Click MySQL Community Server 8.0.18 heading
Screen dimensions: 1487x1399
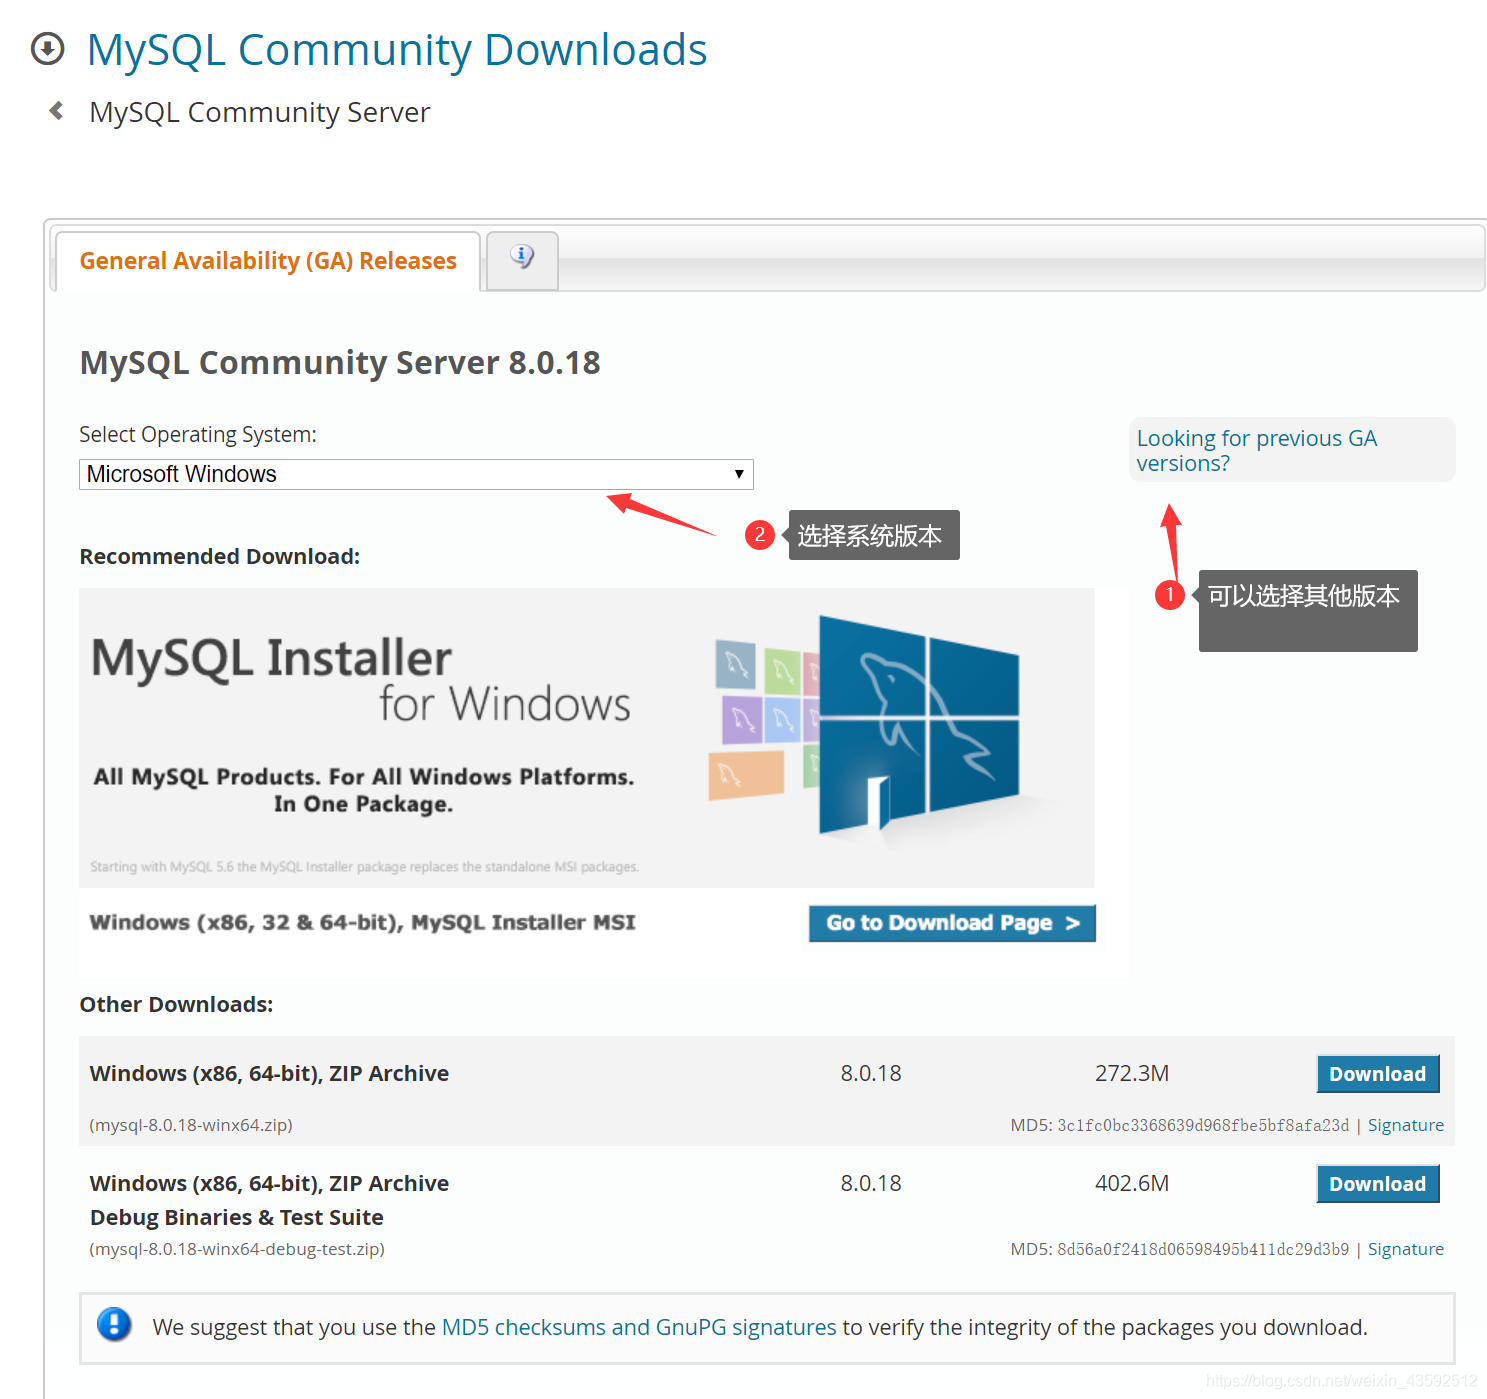pyautogui.click(x=340, y=362)
